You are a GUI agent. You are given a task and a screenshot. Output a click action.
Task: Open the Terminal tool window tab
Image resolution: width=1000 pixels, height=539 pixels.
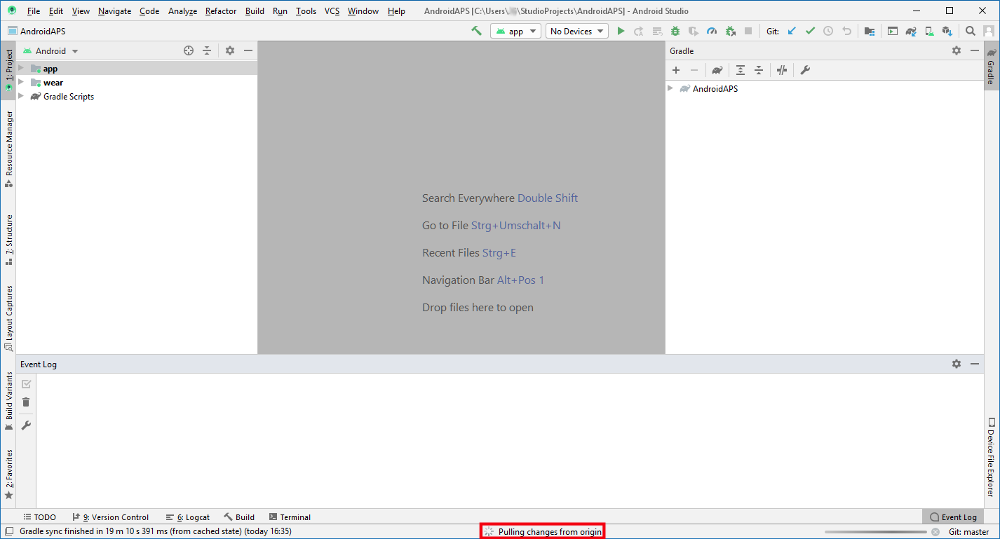tap(290, 517)
